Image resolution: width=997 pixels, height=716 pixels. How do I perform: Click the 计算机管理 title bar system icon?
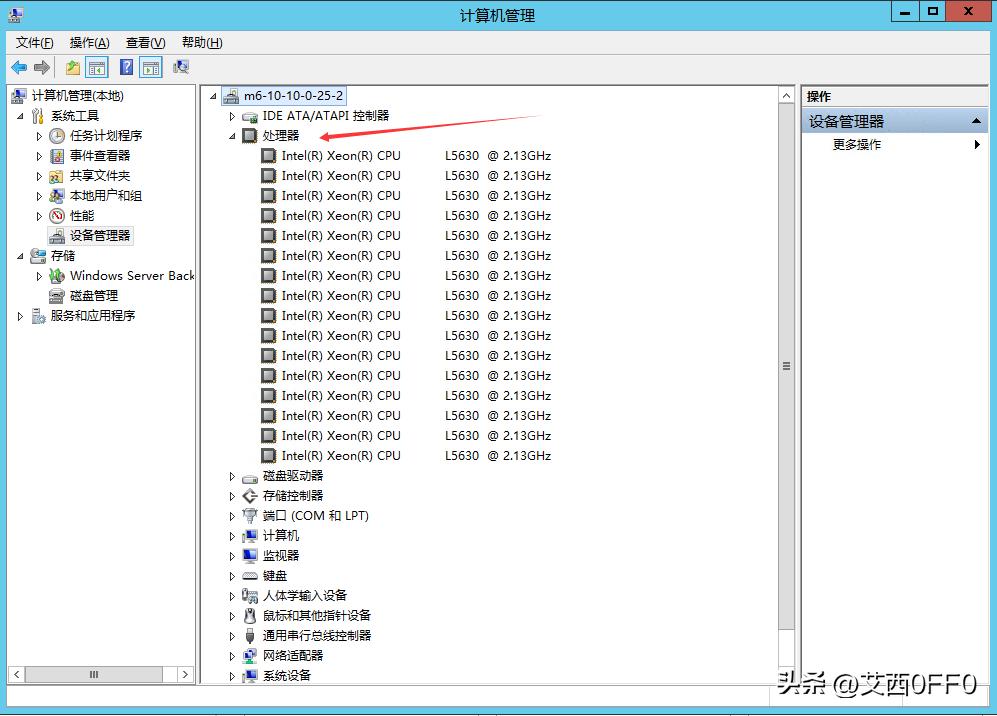16,15
